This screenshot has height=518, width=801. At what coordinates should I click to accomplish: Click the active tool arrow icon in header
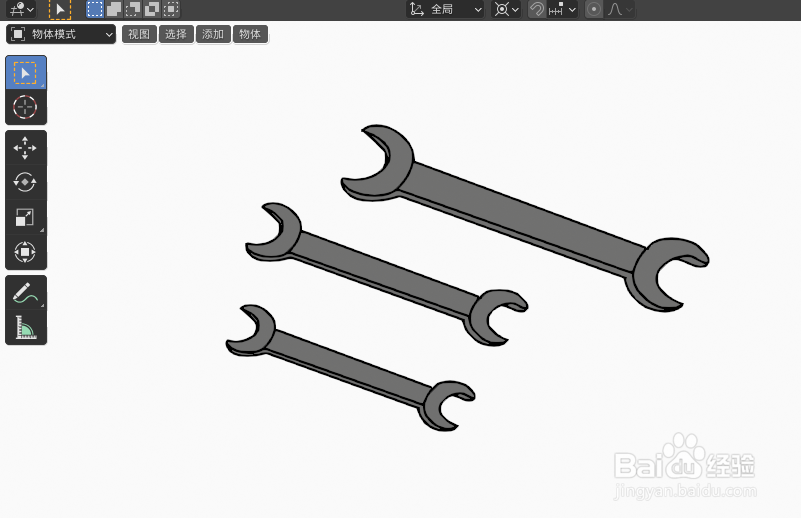pos(60,9)
